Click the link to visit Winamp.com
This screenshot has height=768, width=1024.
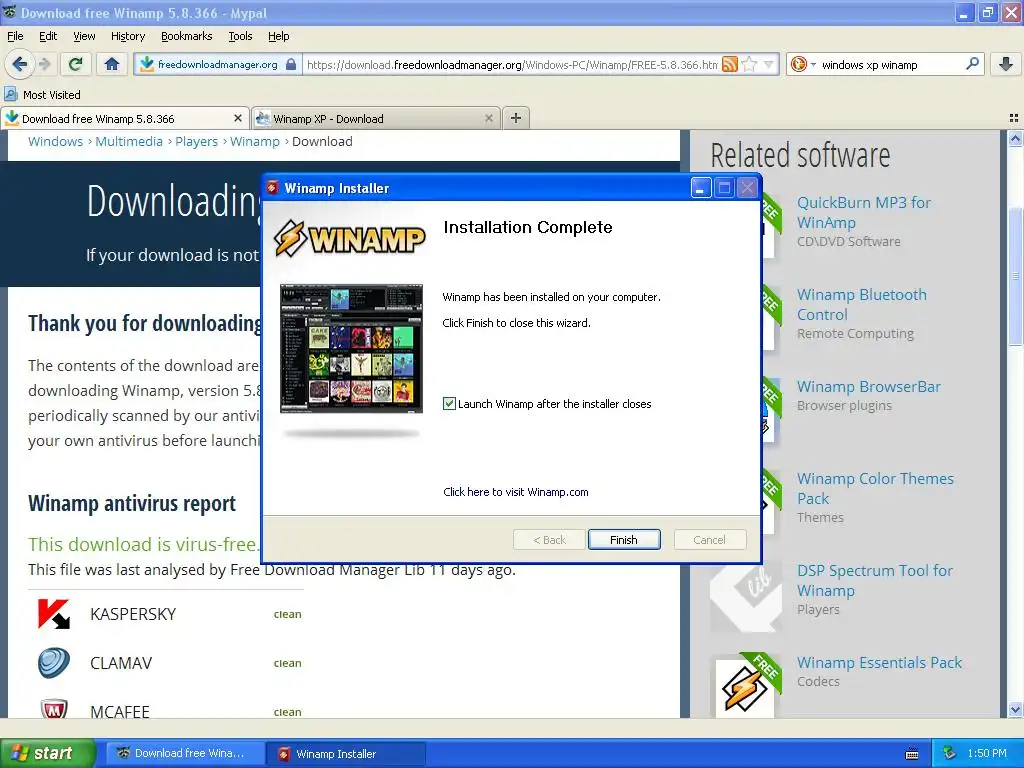tap(515, 492)
